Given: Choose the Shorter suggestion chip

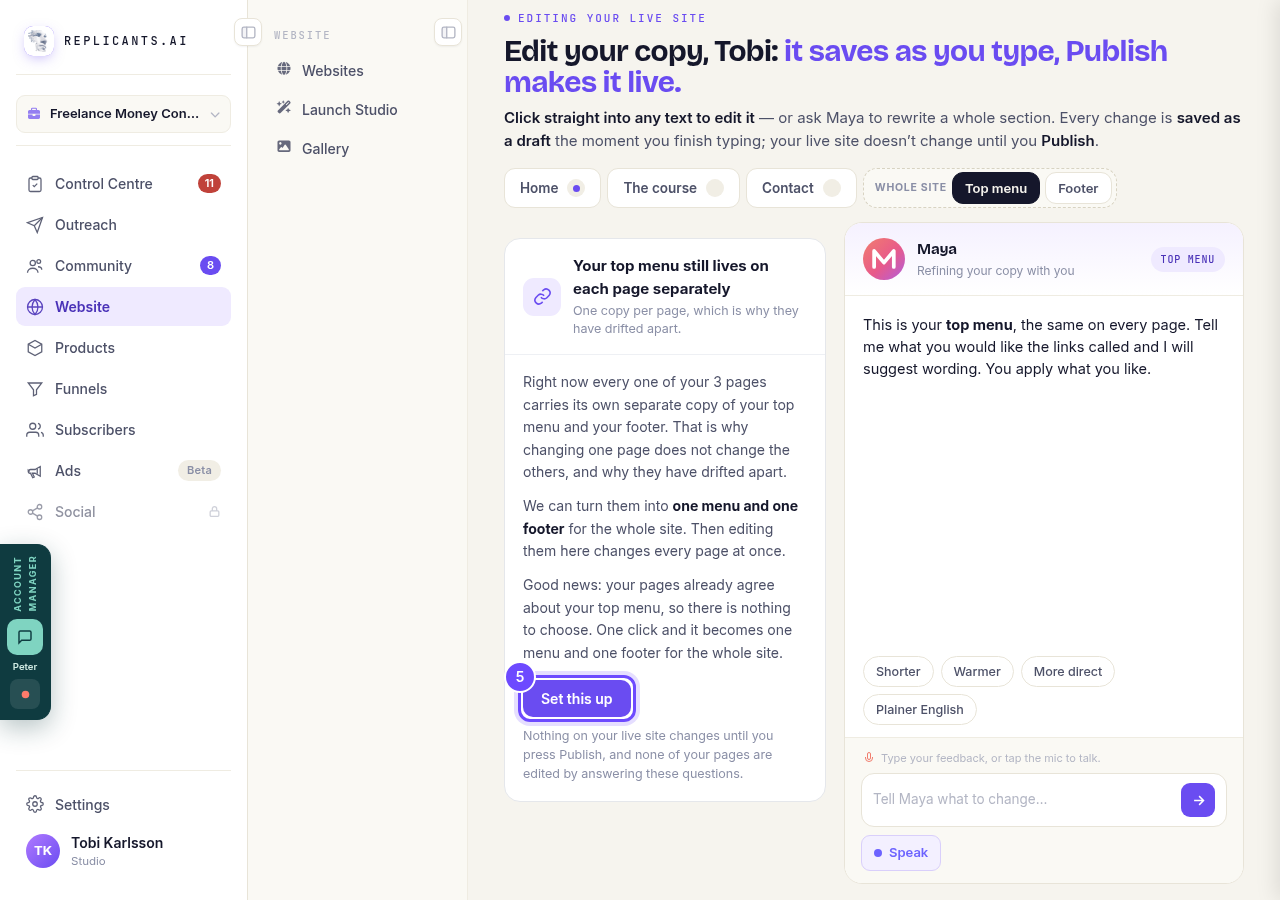Looking at the screenshot, I should [x=898, y=671].
